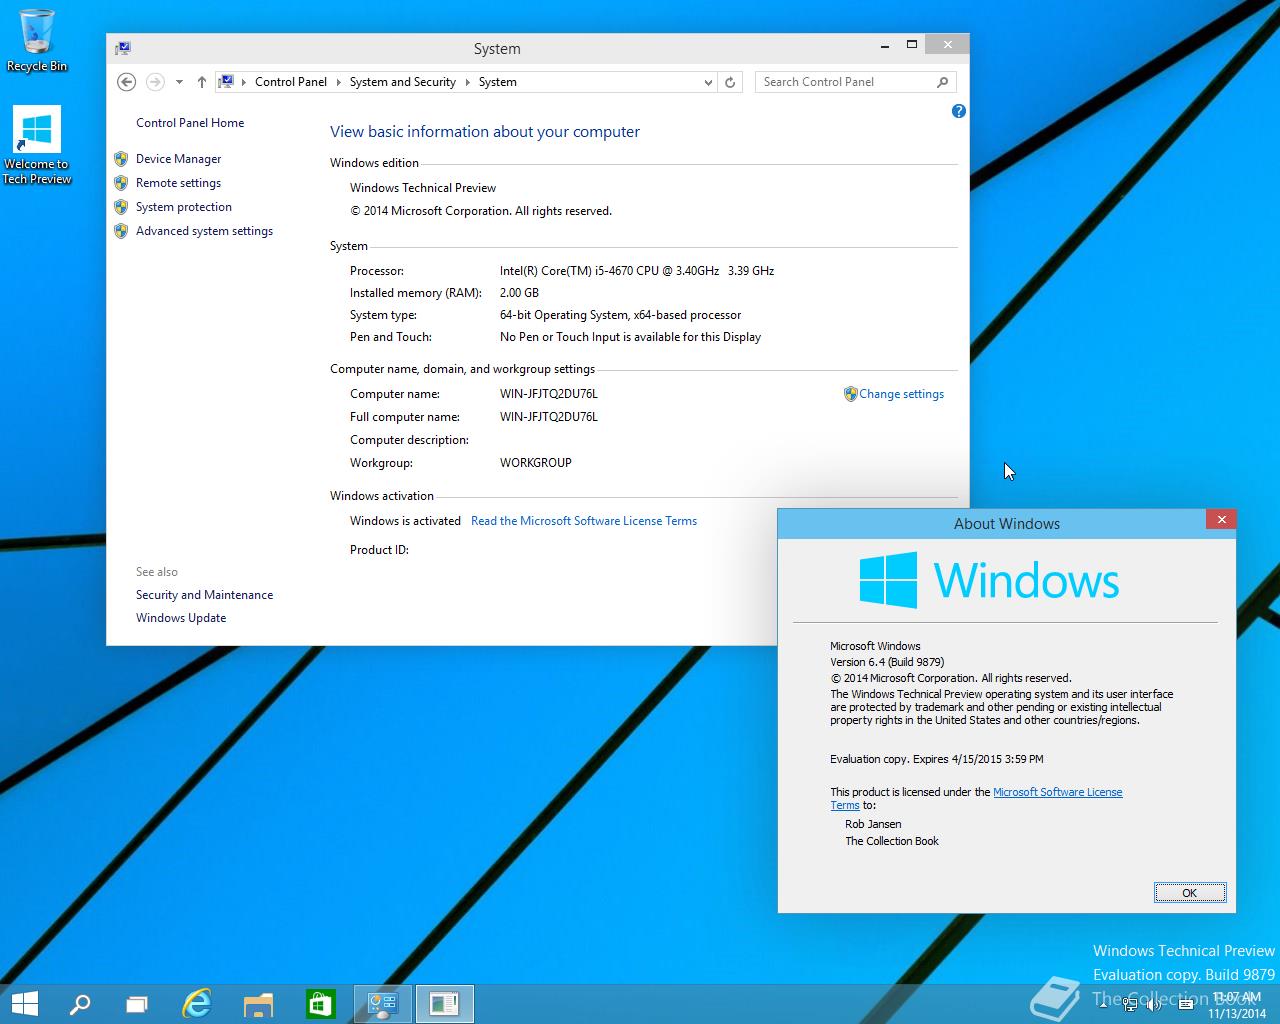Maximize the System window

(912, 45)
